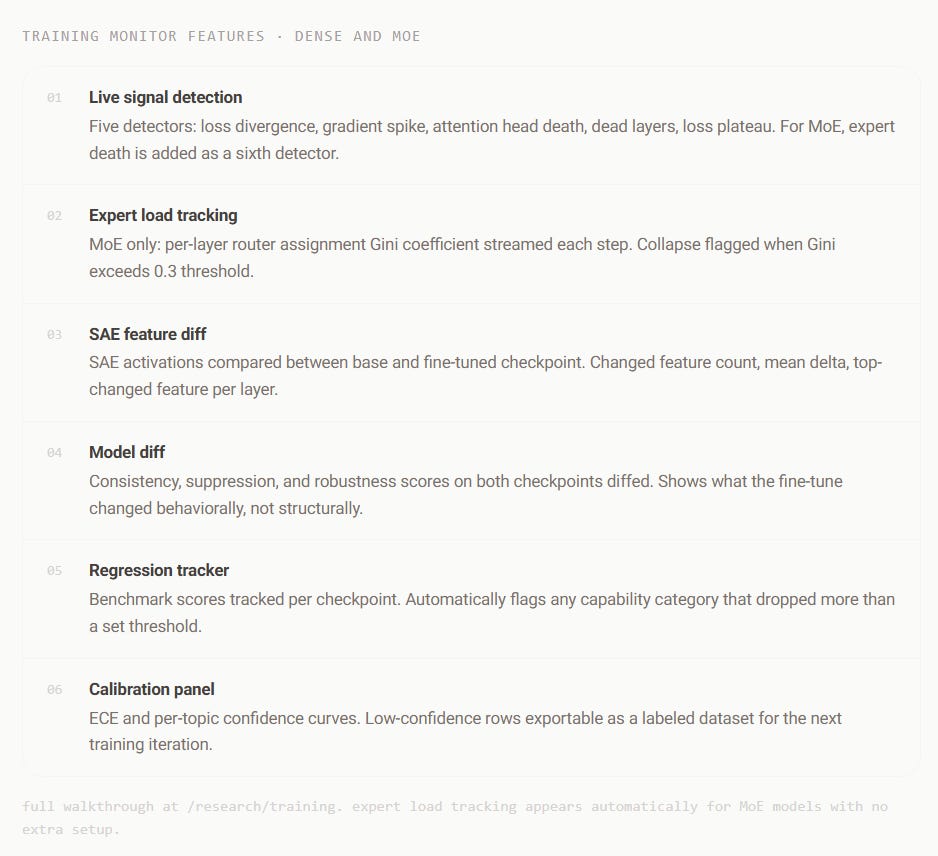This screenshot has height=856, width=938.
Task: Click the 04 number marker
Action: tap(54, 452)
